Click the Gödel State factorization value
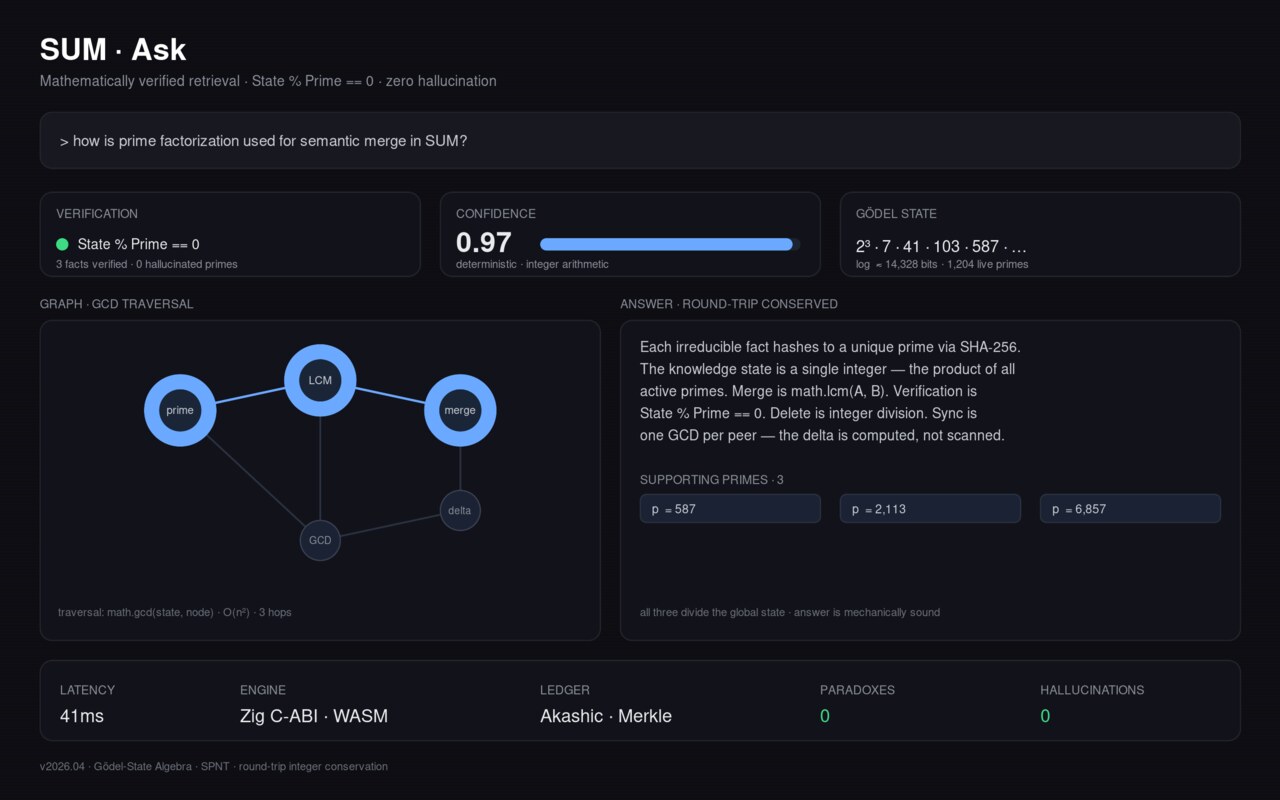The width and height of the screenshot is (1280, 800). 941,246
